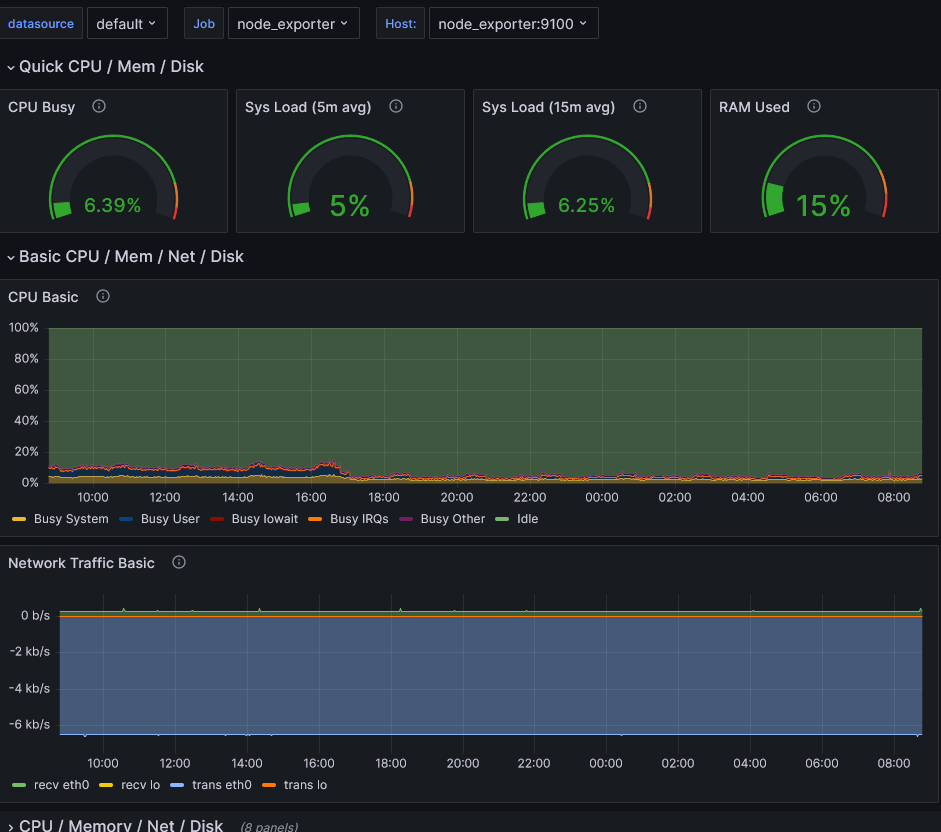
Task: Toggle Busy System series in CPU legend
Action: point(71,519)
